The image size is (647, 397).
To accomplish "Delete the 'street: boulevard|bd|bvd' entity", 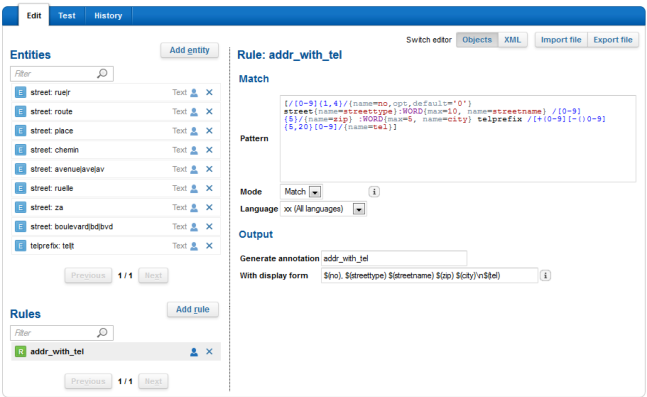I will click(x=209, y=227).
